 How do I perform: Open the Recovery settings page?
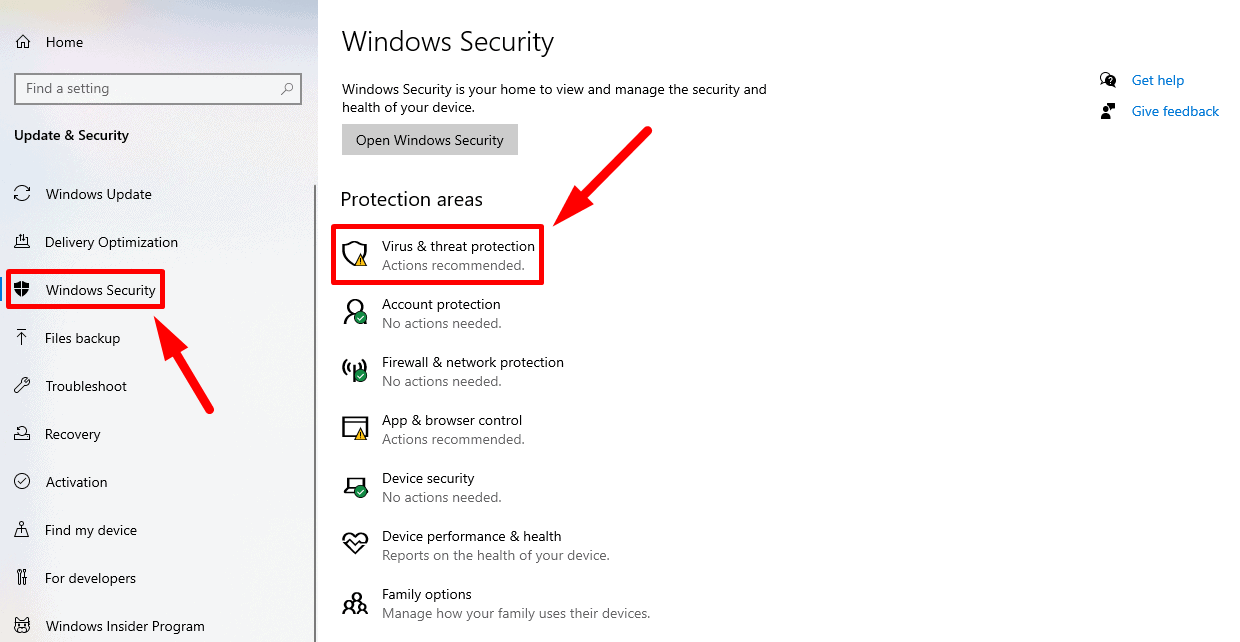point(72,434)
